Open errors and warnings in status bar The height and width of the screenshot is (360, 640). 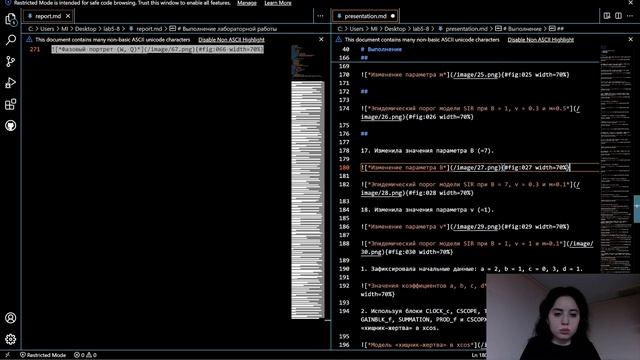(x=85, y=355)
